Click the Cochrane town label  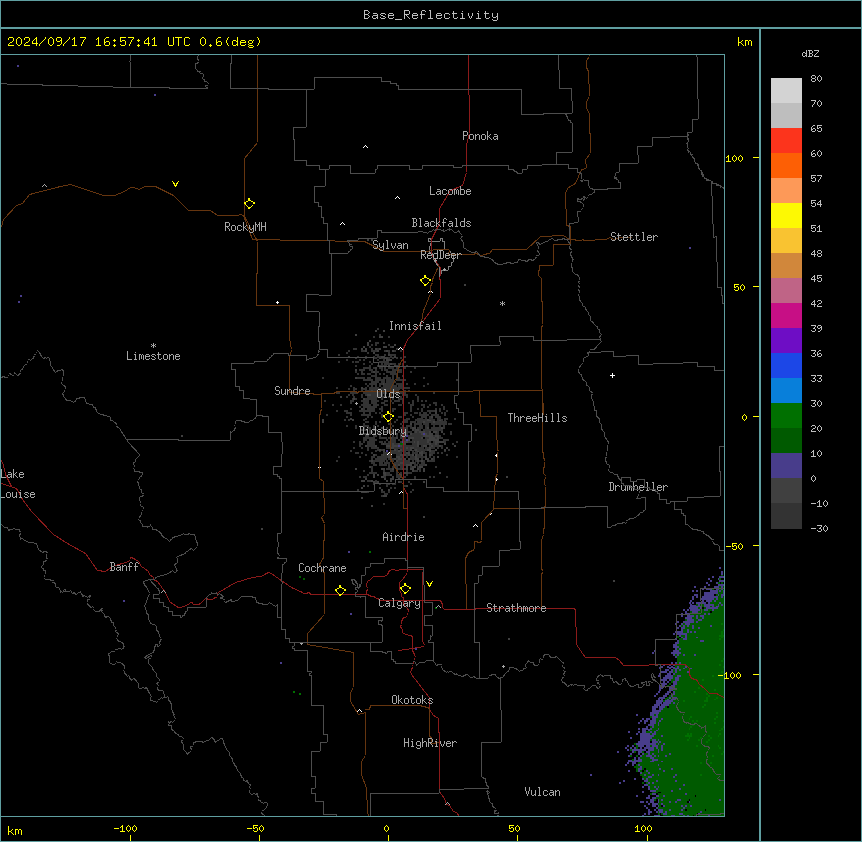coord(322,568)
